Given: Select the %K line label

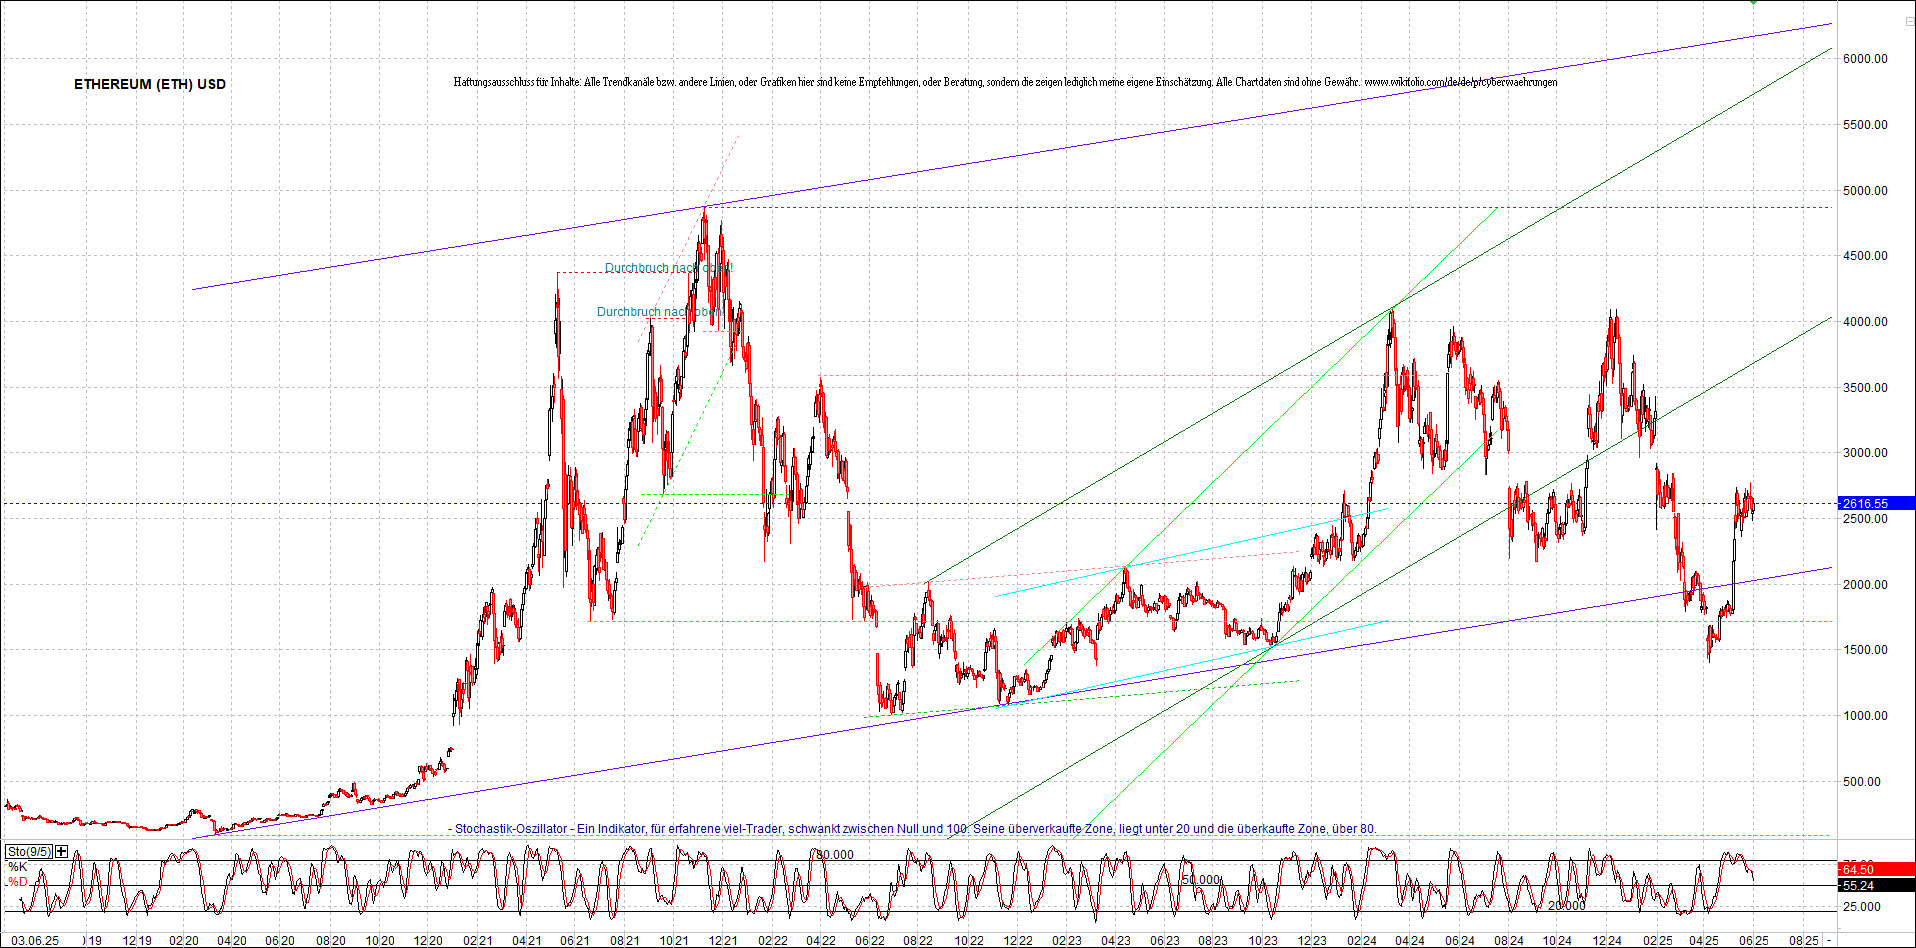Looking at the screenshot, I should point(17,866).
